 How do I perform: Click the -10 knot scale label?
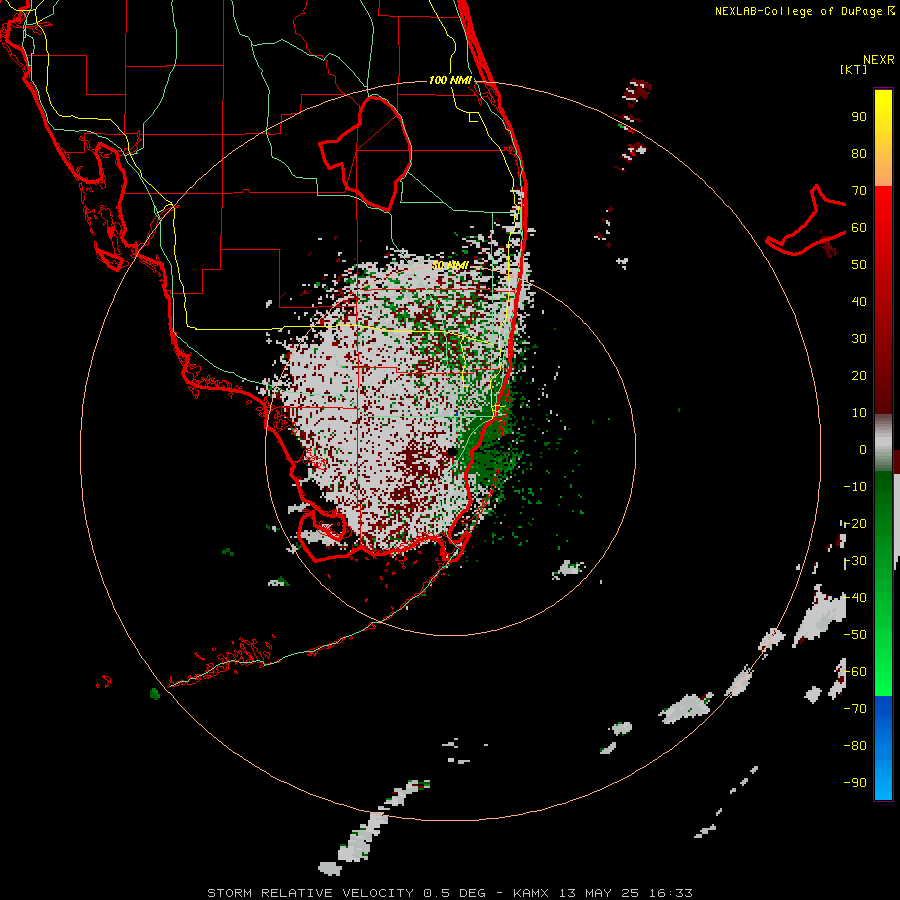pyautogui.click(x=855, y=487)
